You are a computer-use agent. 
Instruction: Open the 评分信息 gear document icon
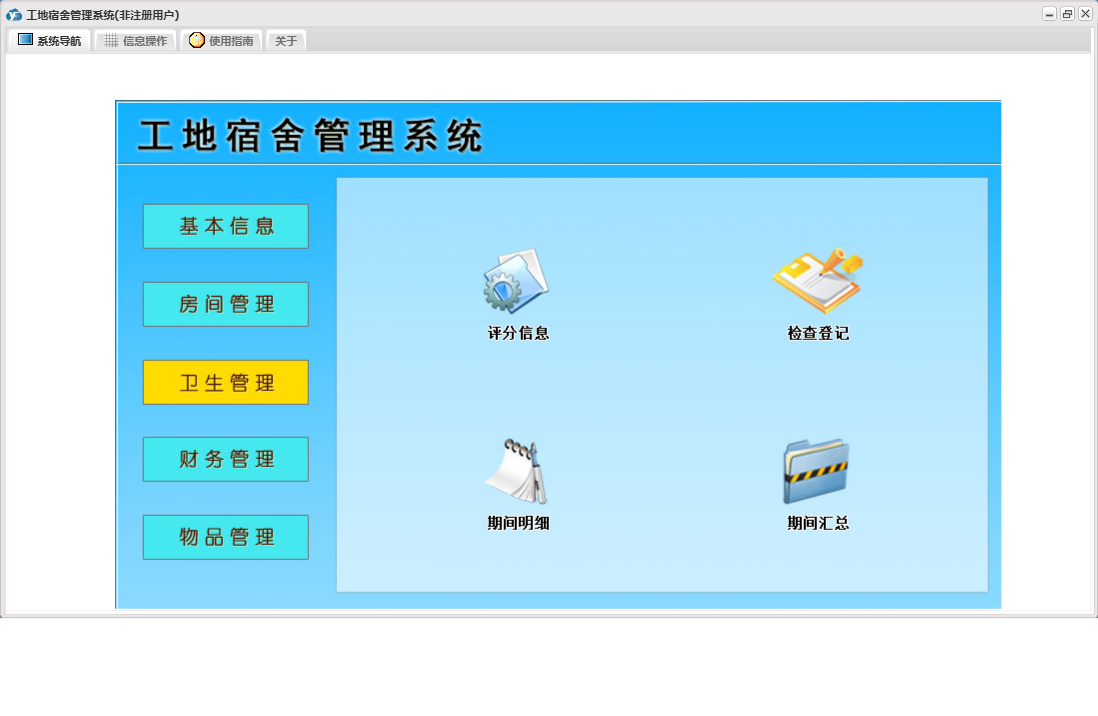point(517,280)
